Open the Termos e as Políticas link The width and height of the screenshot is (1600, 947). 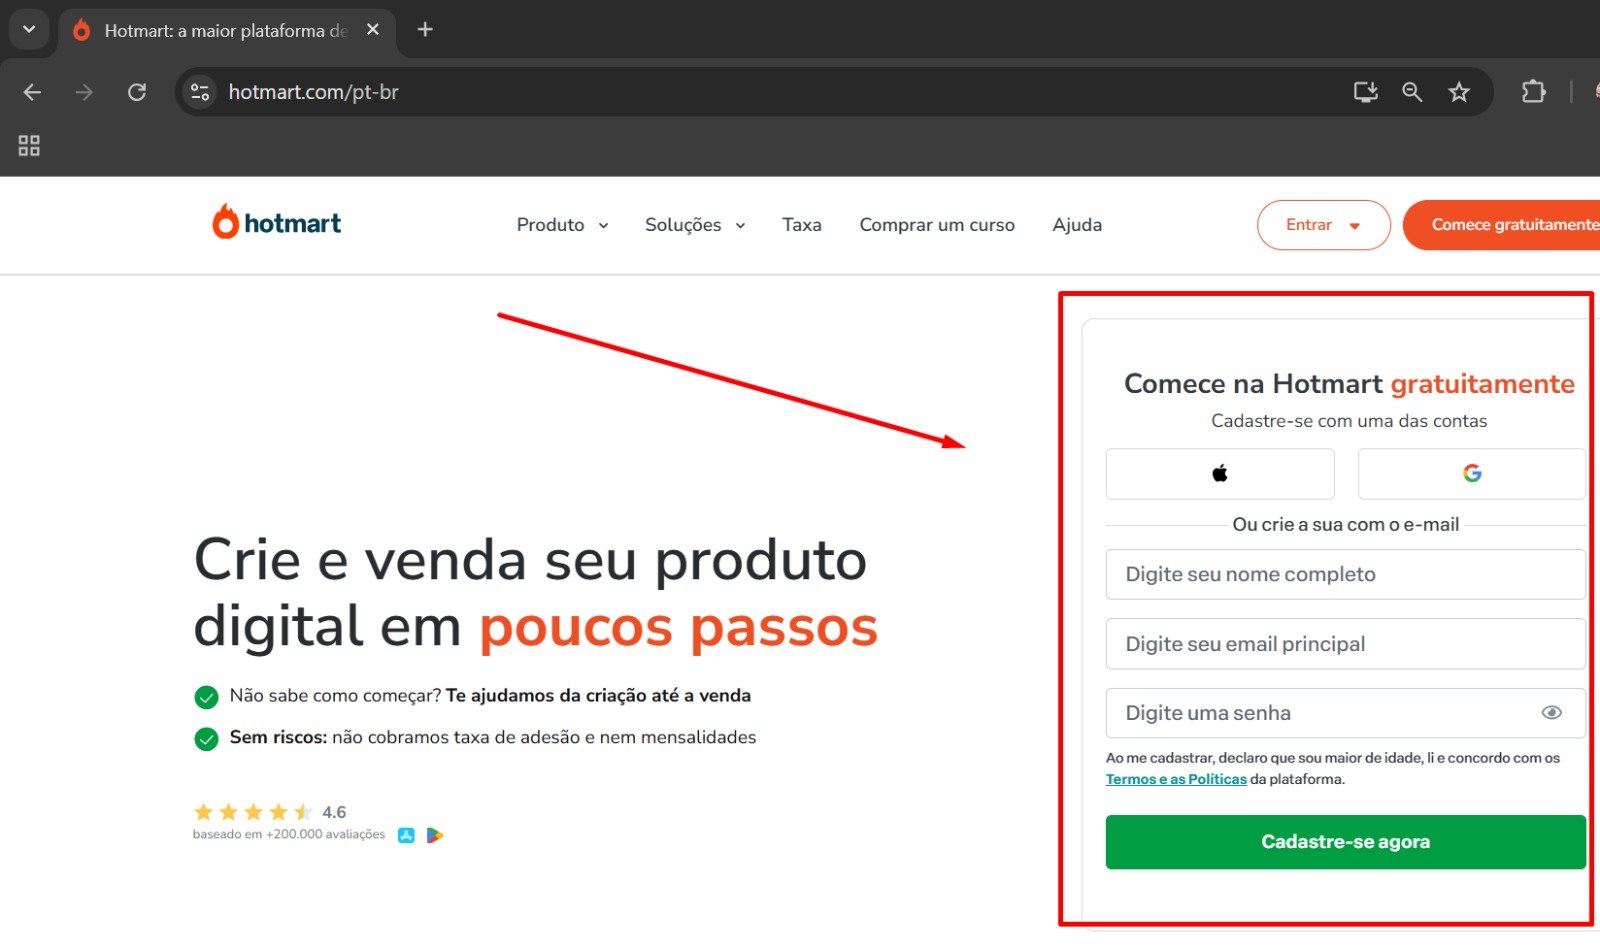point(1175,778)
